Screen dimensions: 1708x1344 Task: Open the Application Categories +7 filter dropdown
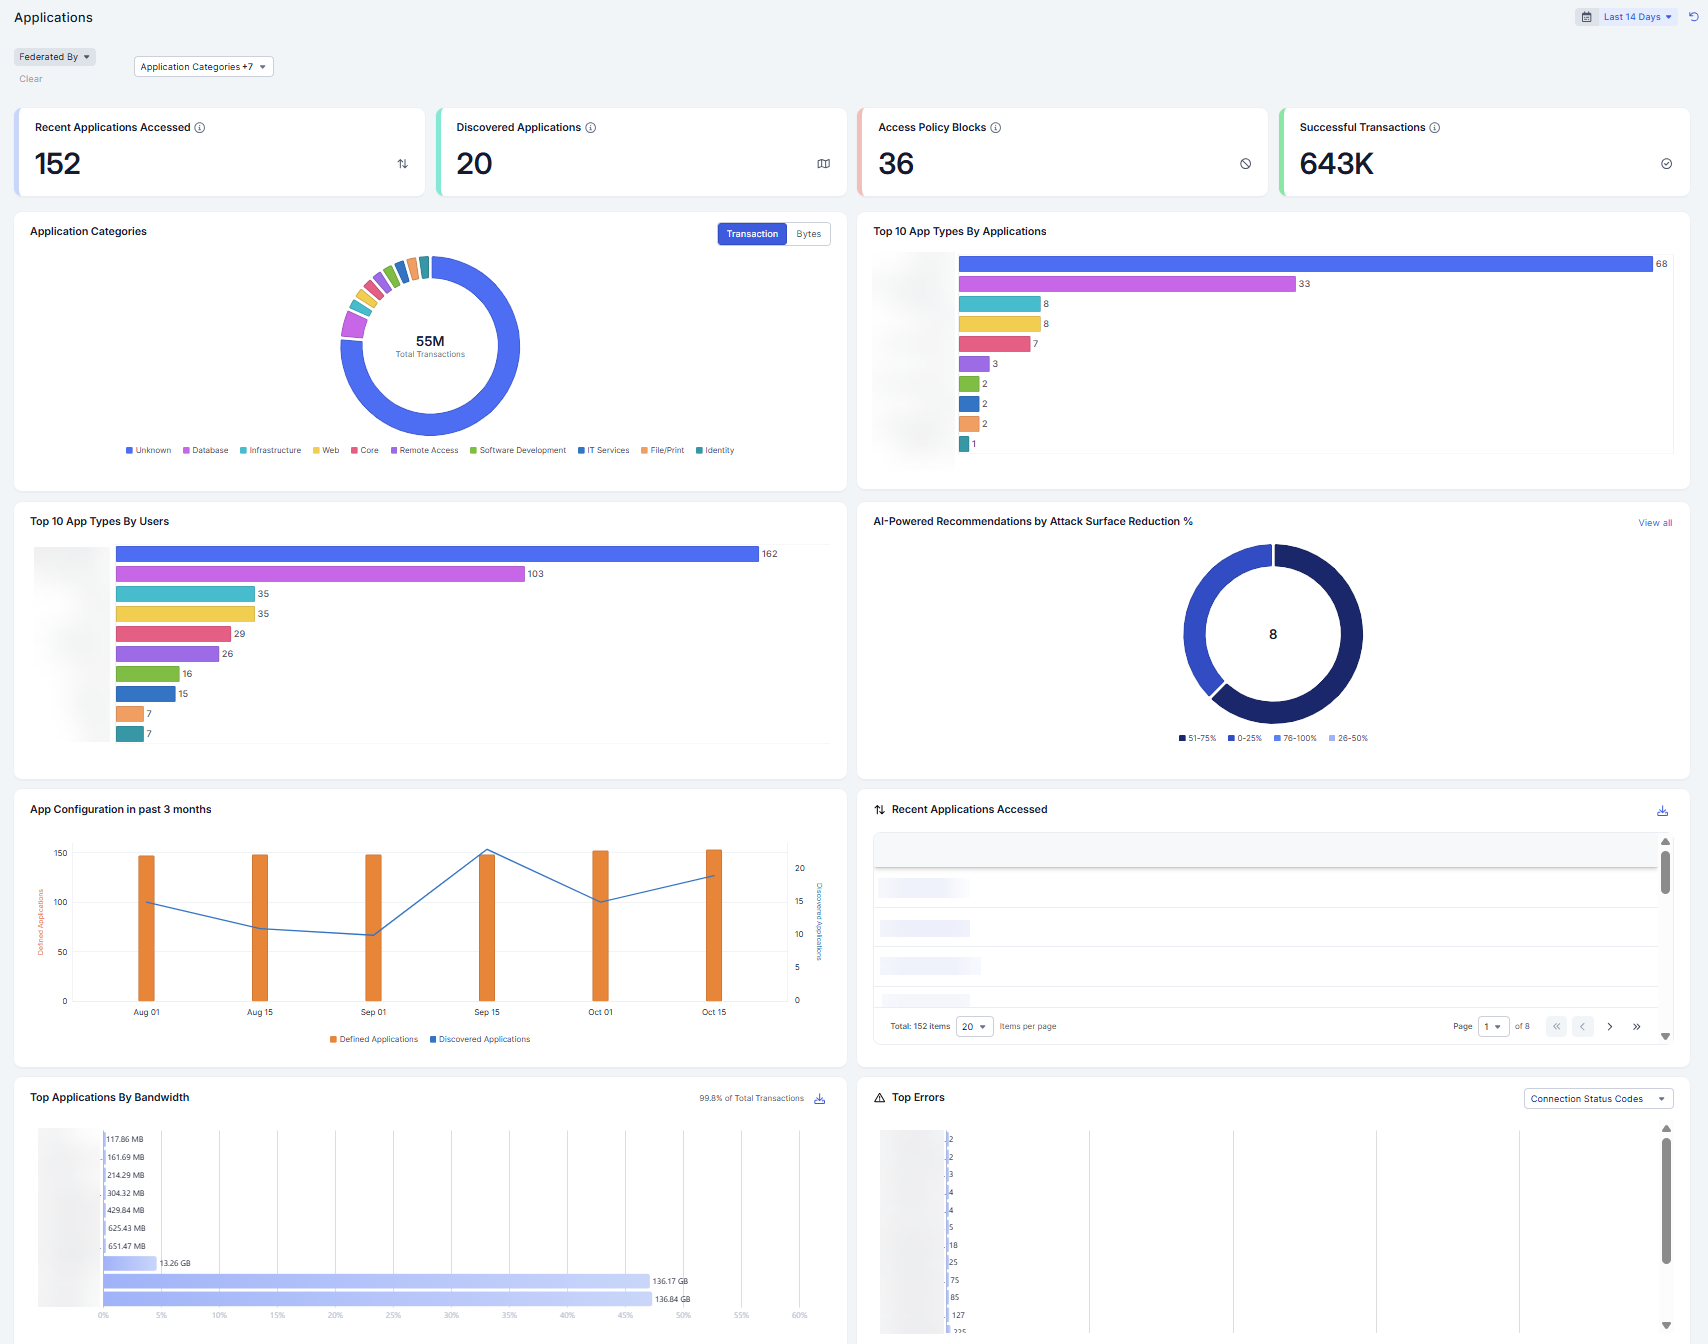[x=204, y=67]
